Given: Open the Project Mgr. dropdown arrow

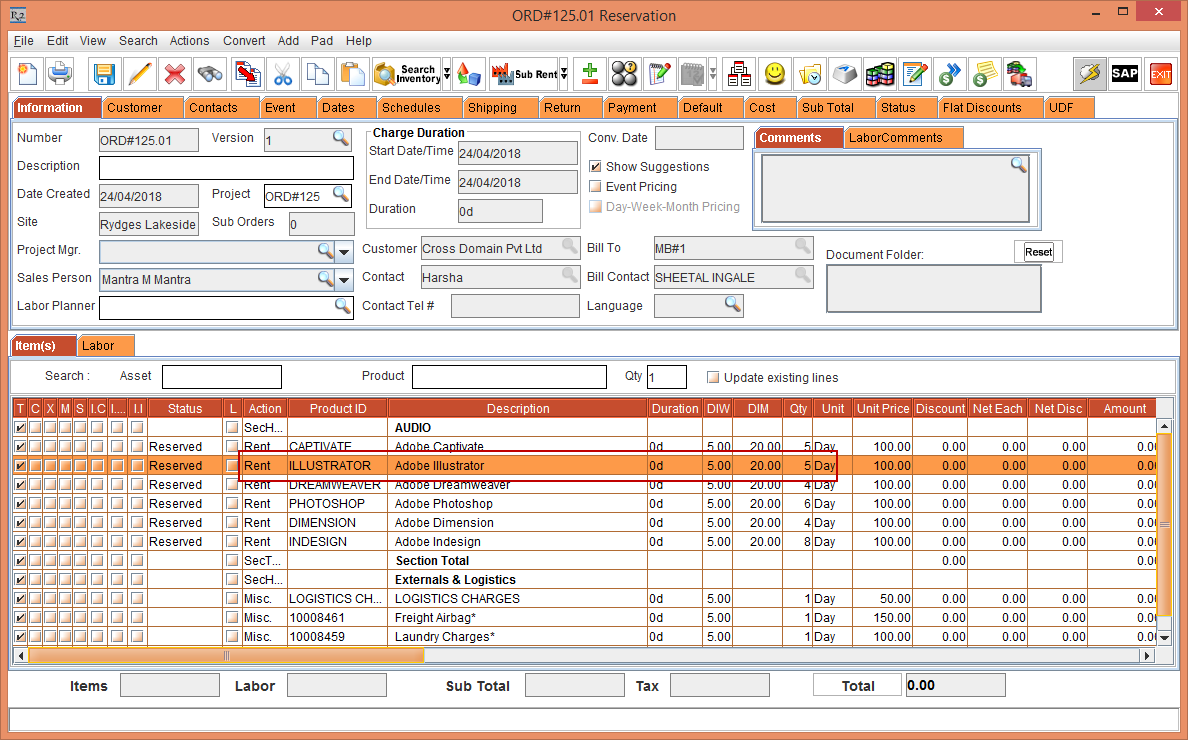Looking at the screenshot, I should [x=345, y=251].
